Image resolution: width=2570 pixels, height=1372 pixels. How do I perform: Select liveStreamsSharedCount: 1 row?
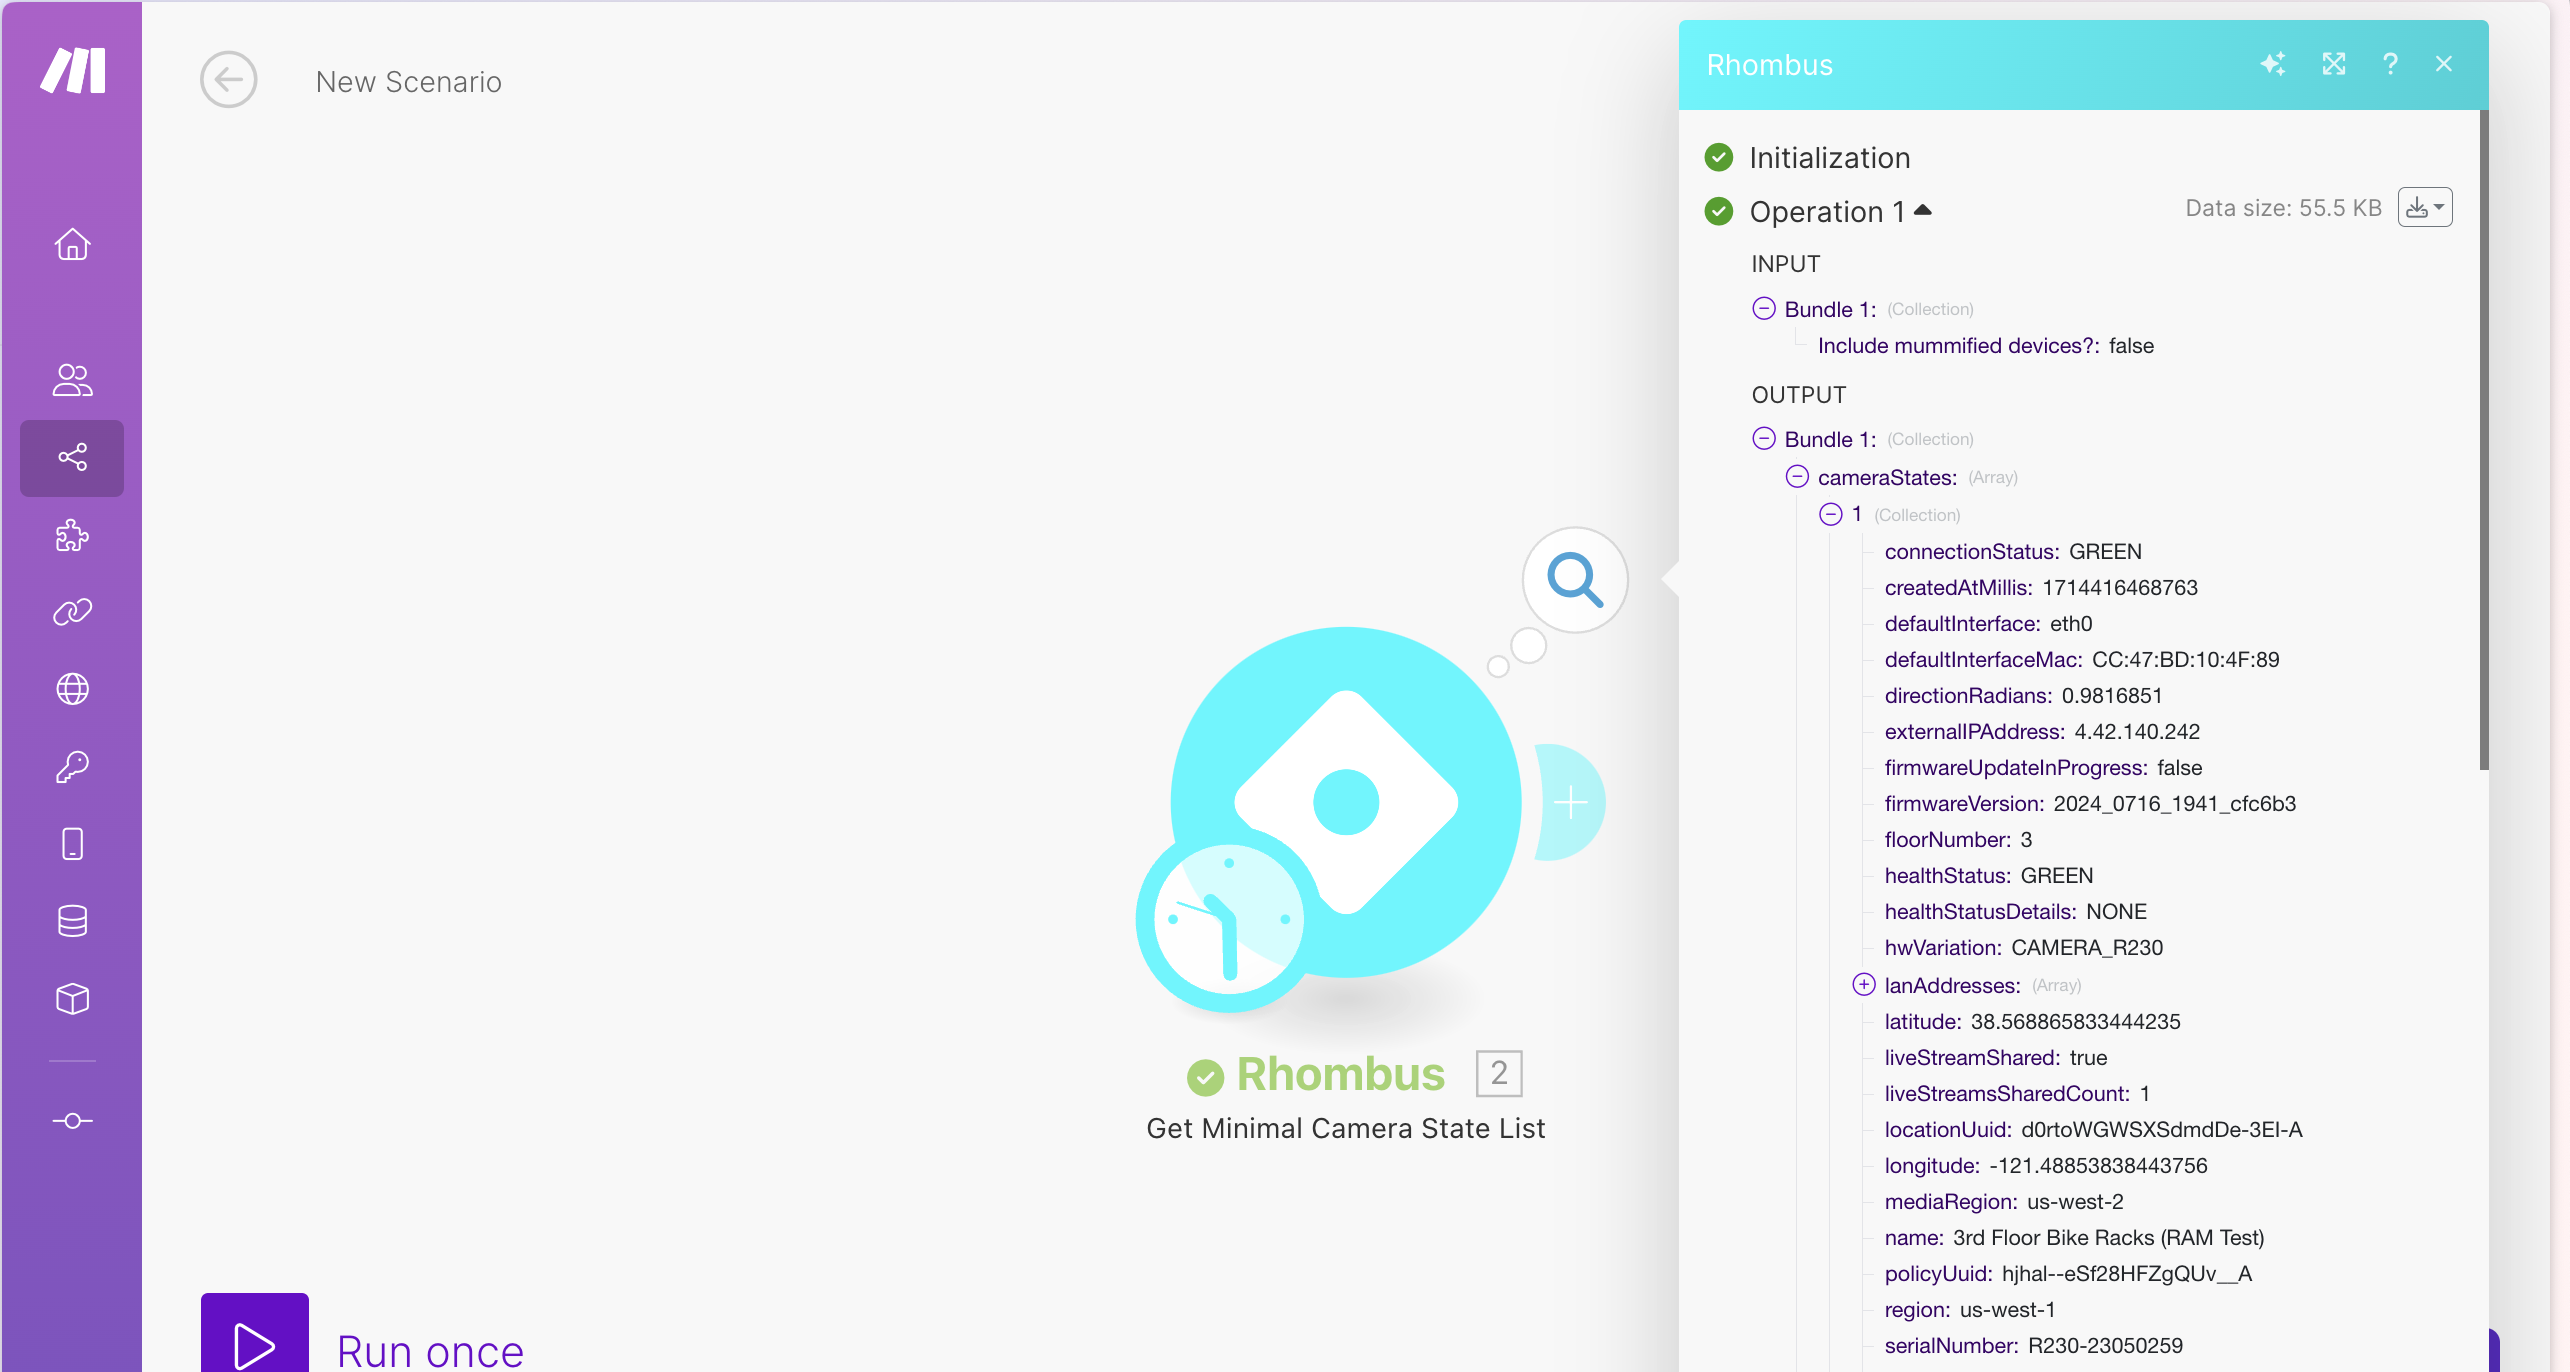[2017, 1094]
